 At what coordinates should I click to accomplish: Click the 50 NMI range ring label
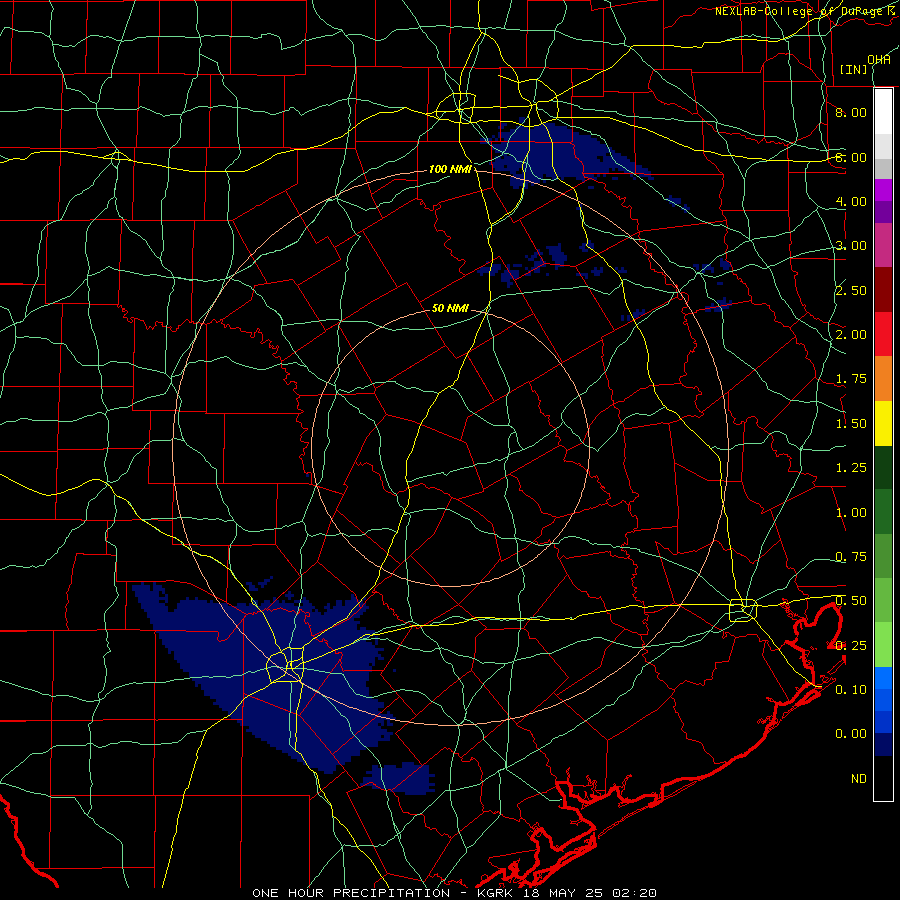[450, 308]
